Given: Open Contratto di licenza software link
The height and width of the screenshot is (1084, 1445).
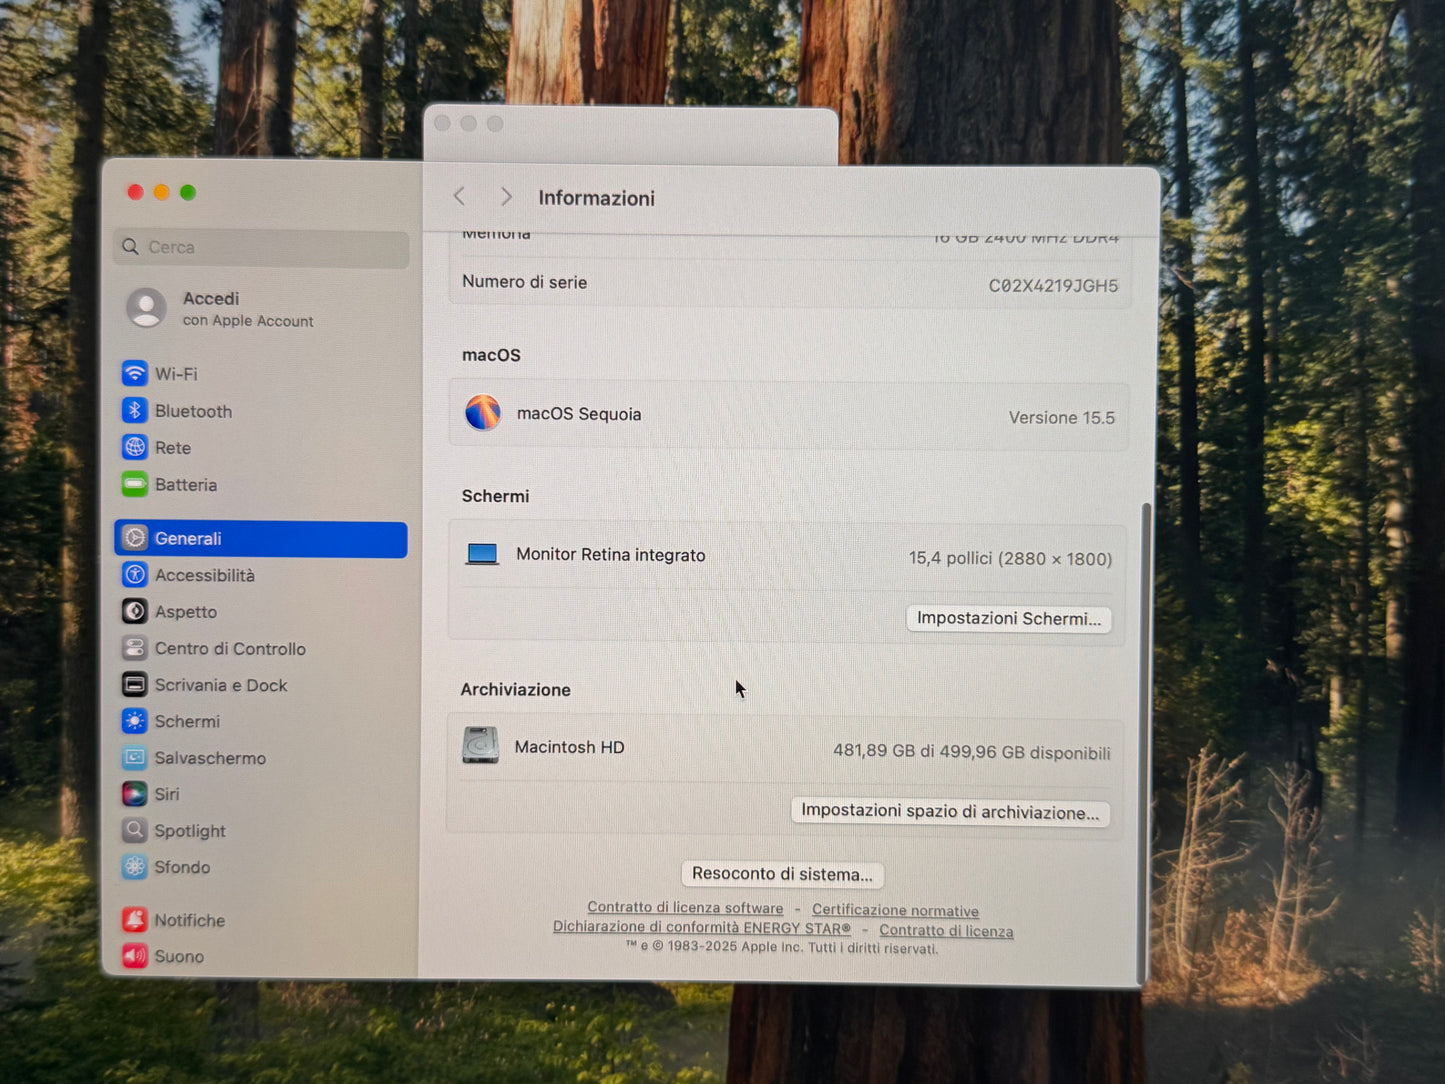Looking at the screenshot, I should 685,908.
